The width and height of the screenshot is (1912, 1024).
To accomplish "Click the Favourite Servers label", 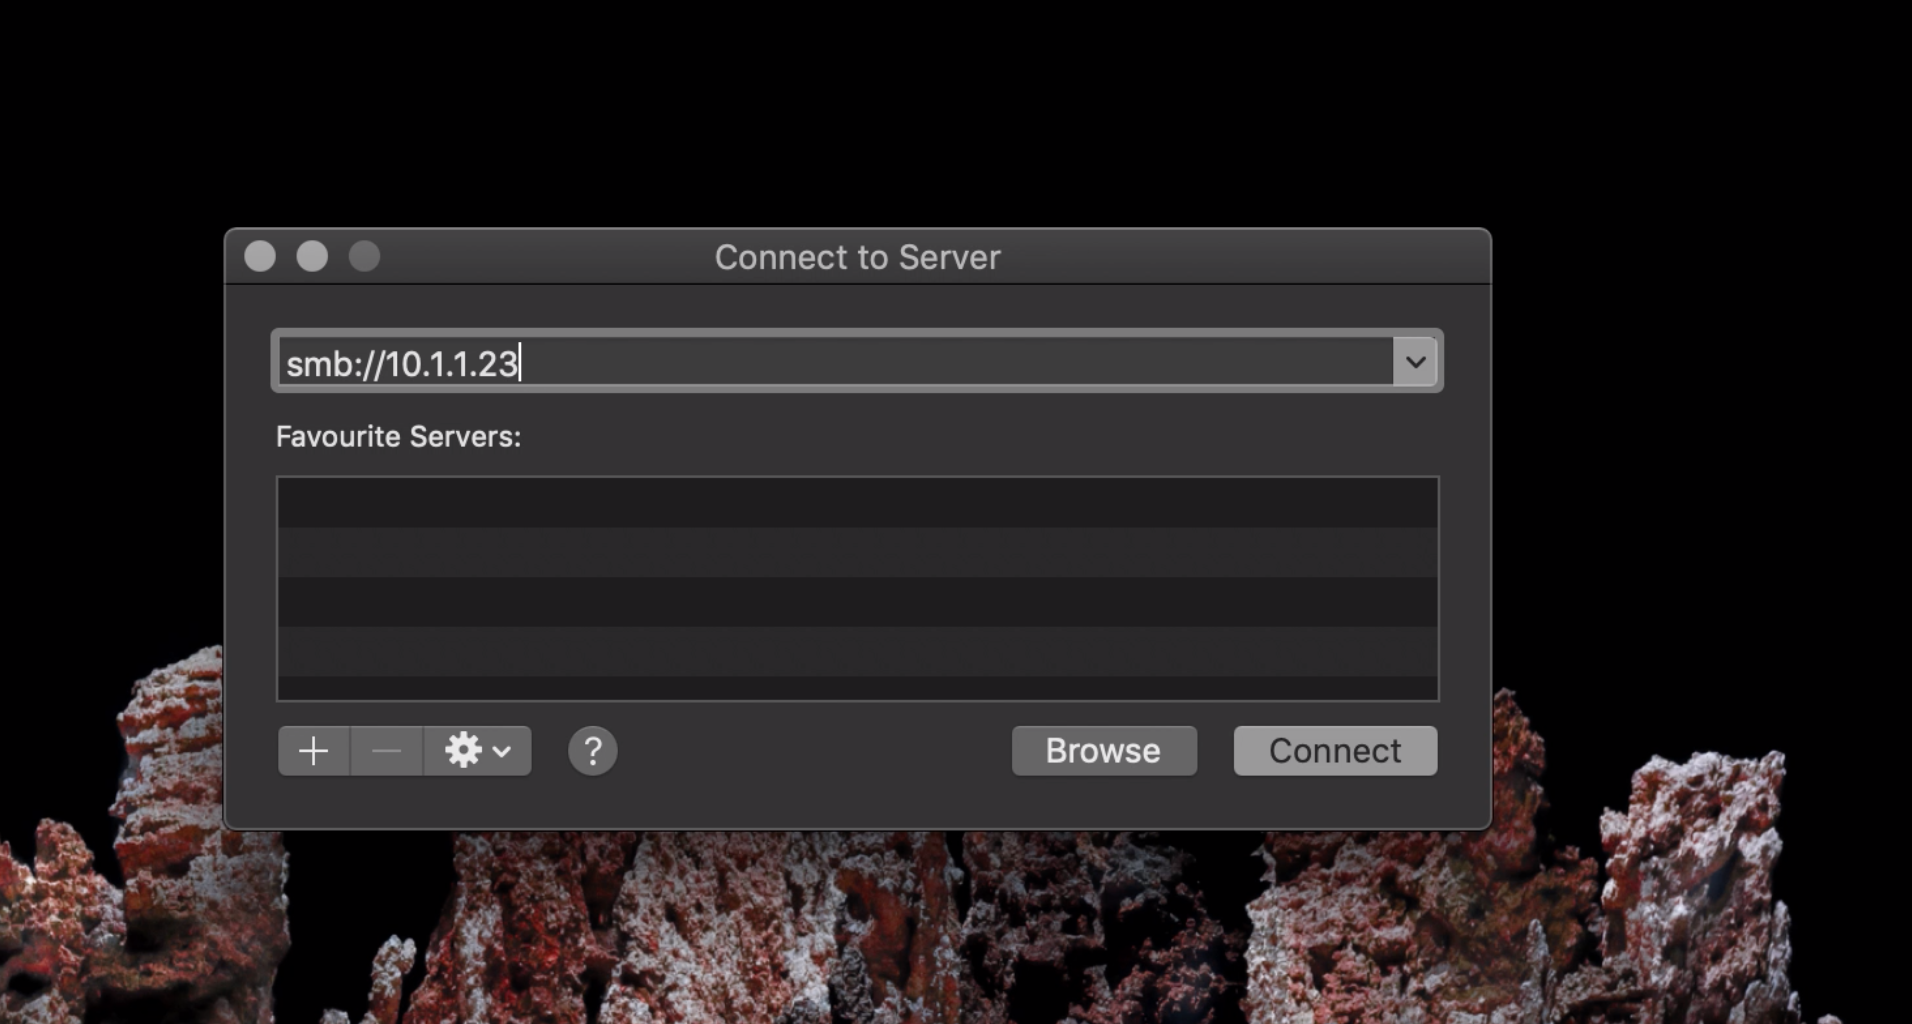I will click(398, 437).
